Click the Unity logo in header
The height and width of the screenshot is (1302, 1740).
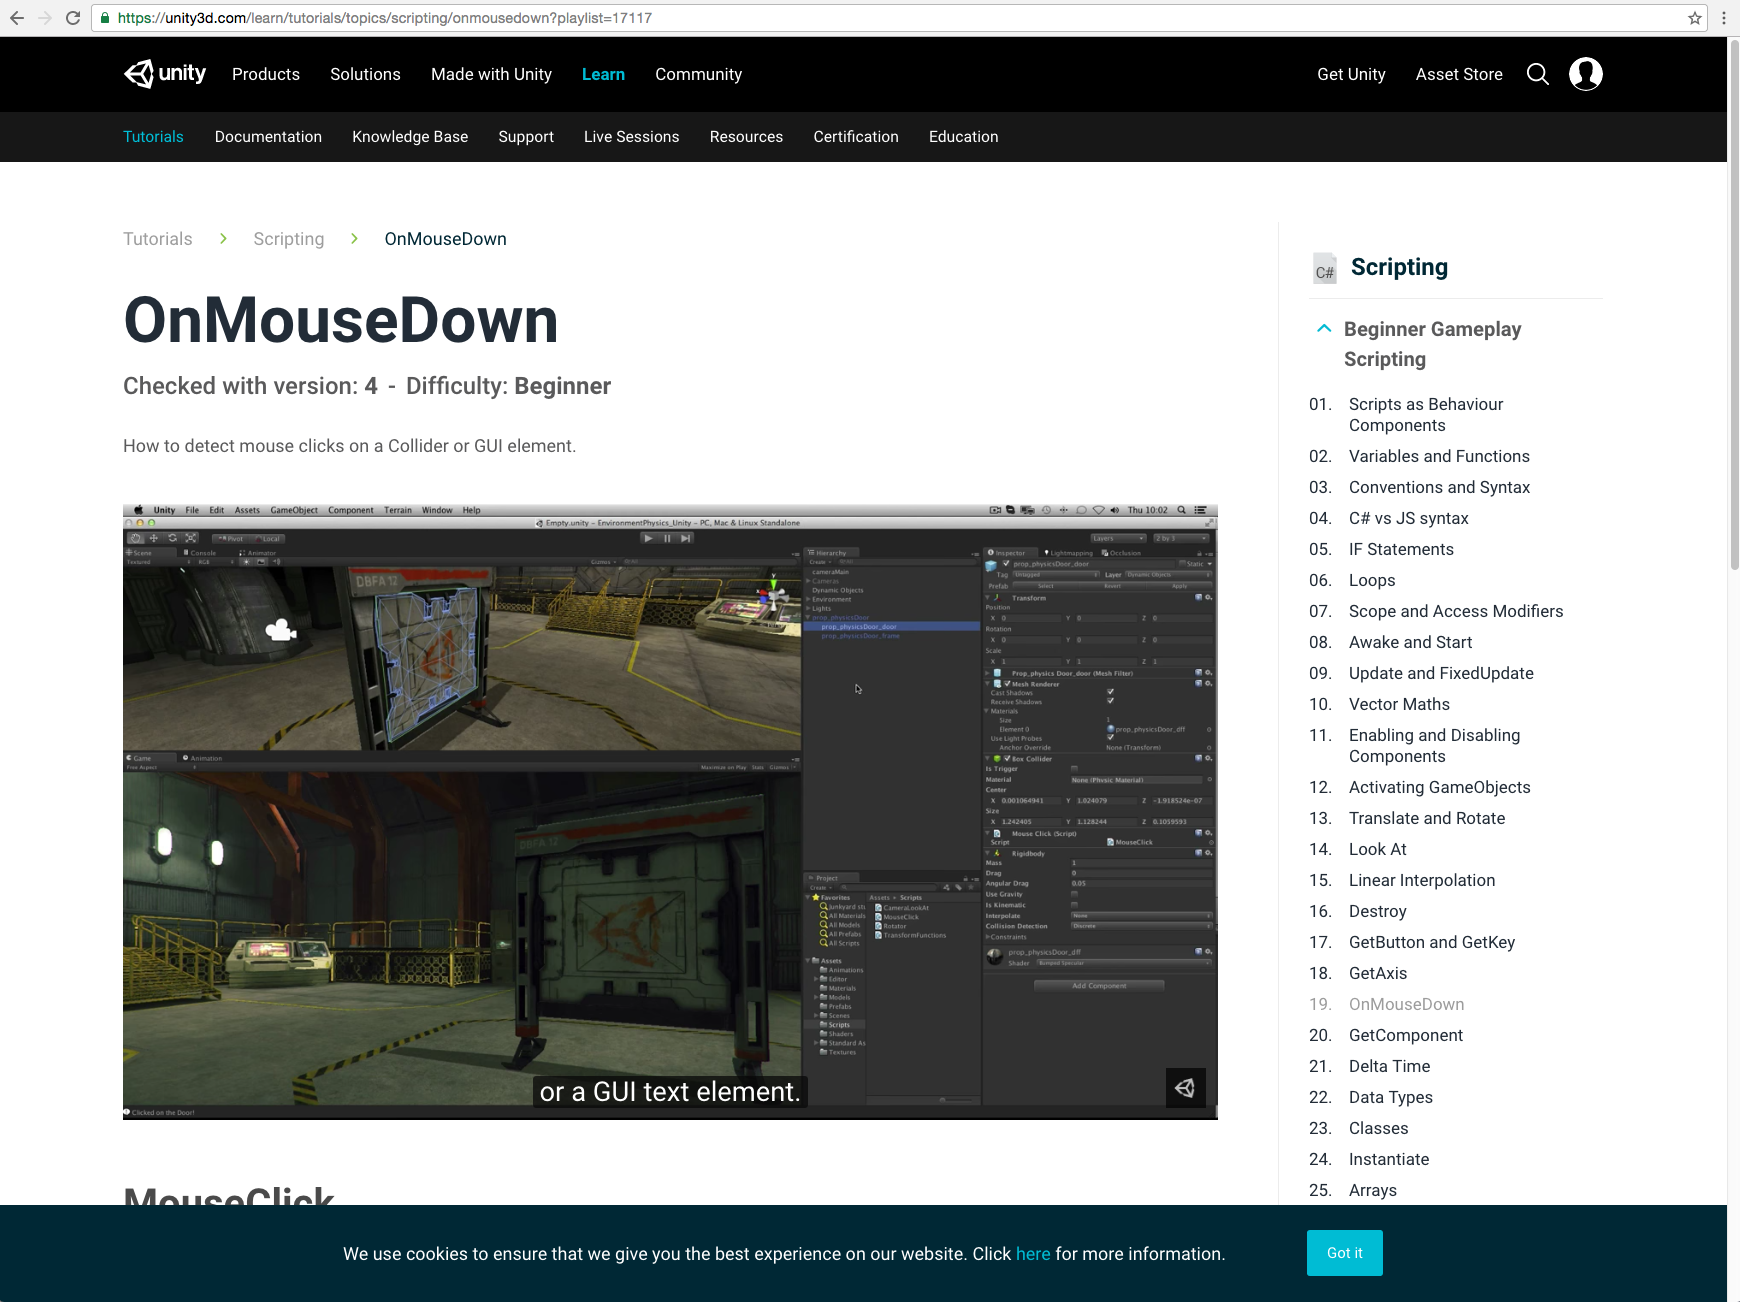click(165, 74)
